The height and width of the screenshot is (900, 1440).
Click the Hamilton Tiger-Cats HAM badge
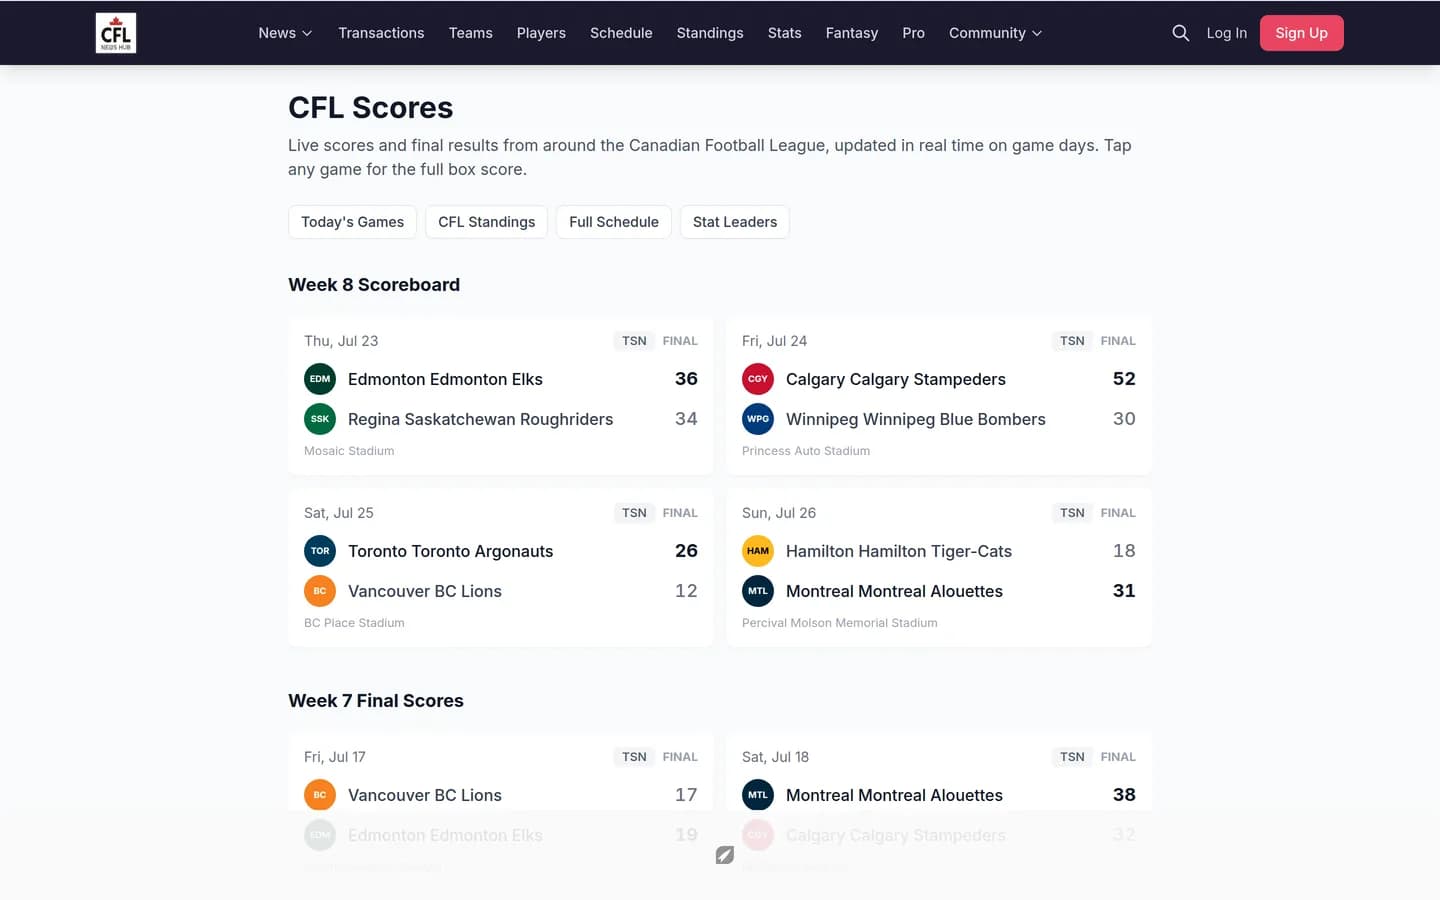pos(758,551)
